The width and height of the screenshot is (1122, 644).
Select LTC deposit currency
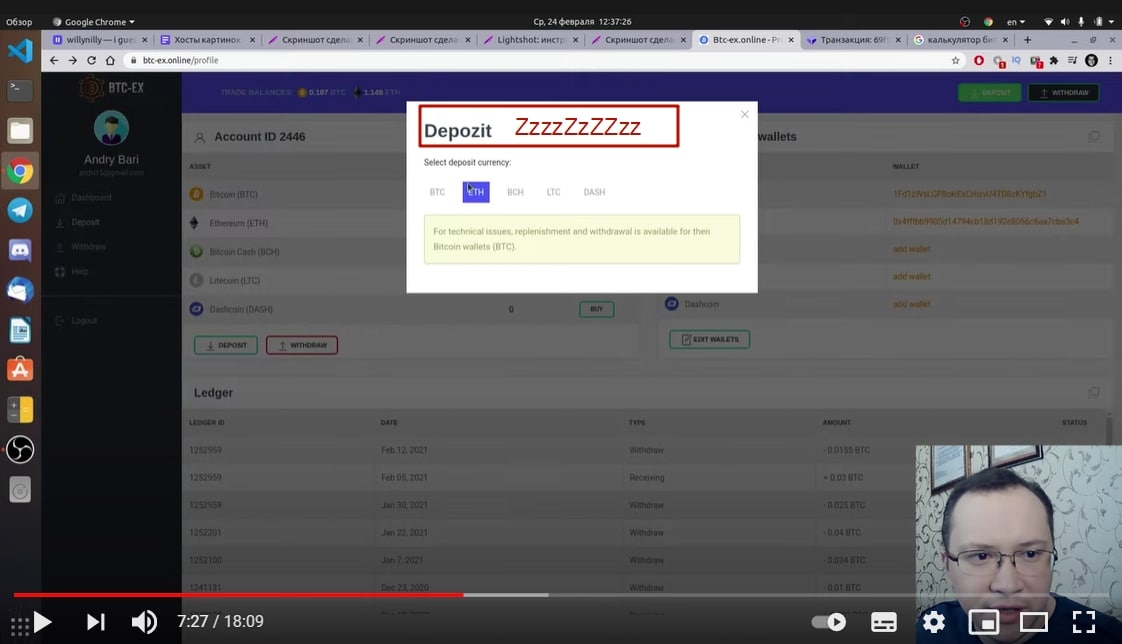553,192
